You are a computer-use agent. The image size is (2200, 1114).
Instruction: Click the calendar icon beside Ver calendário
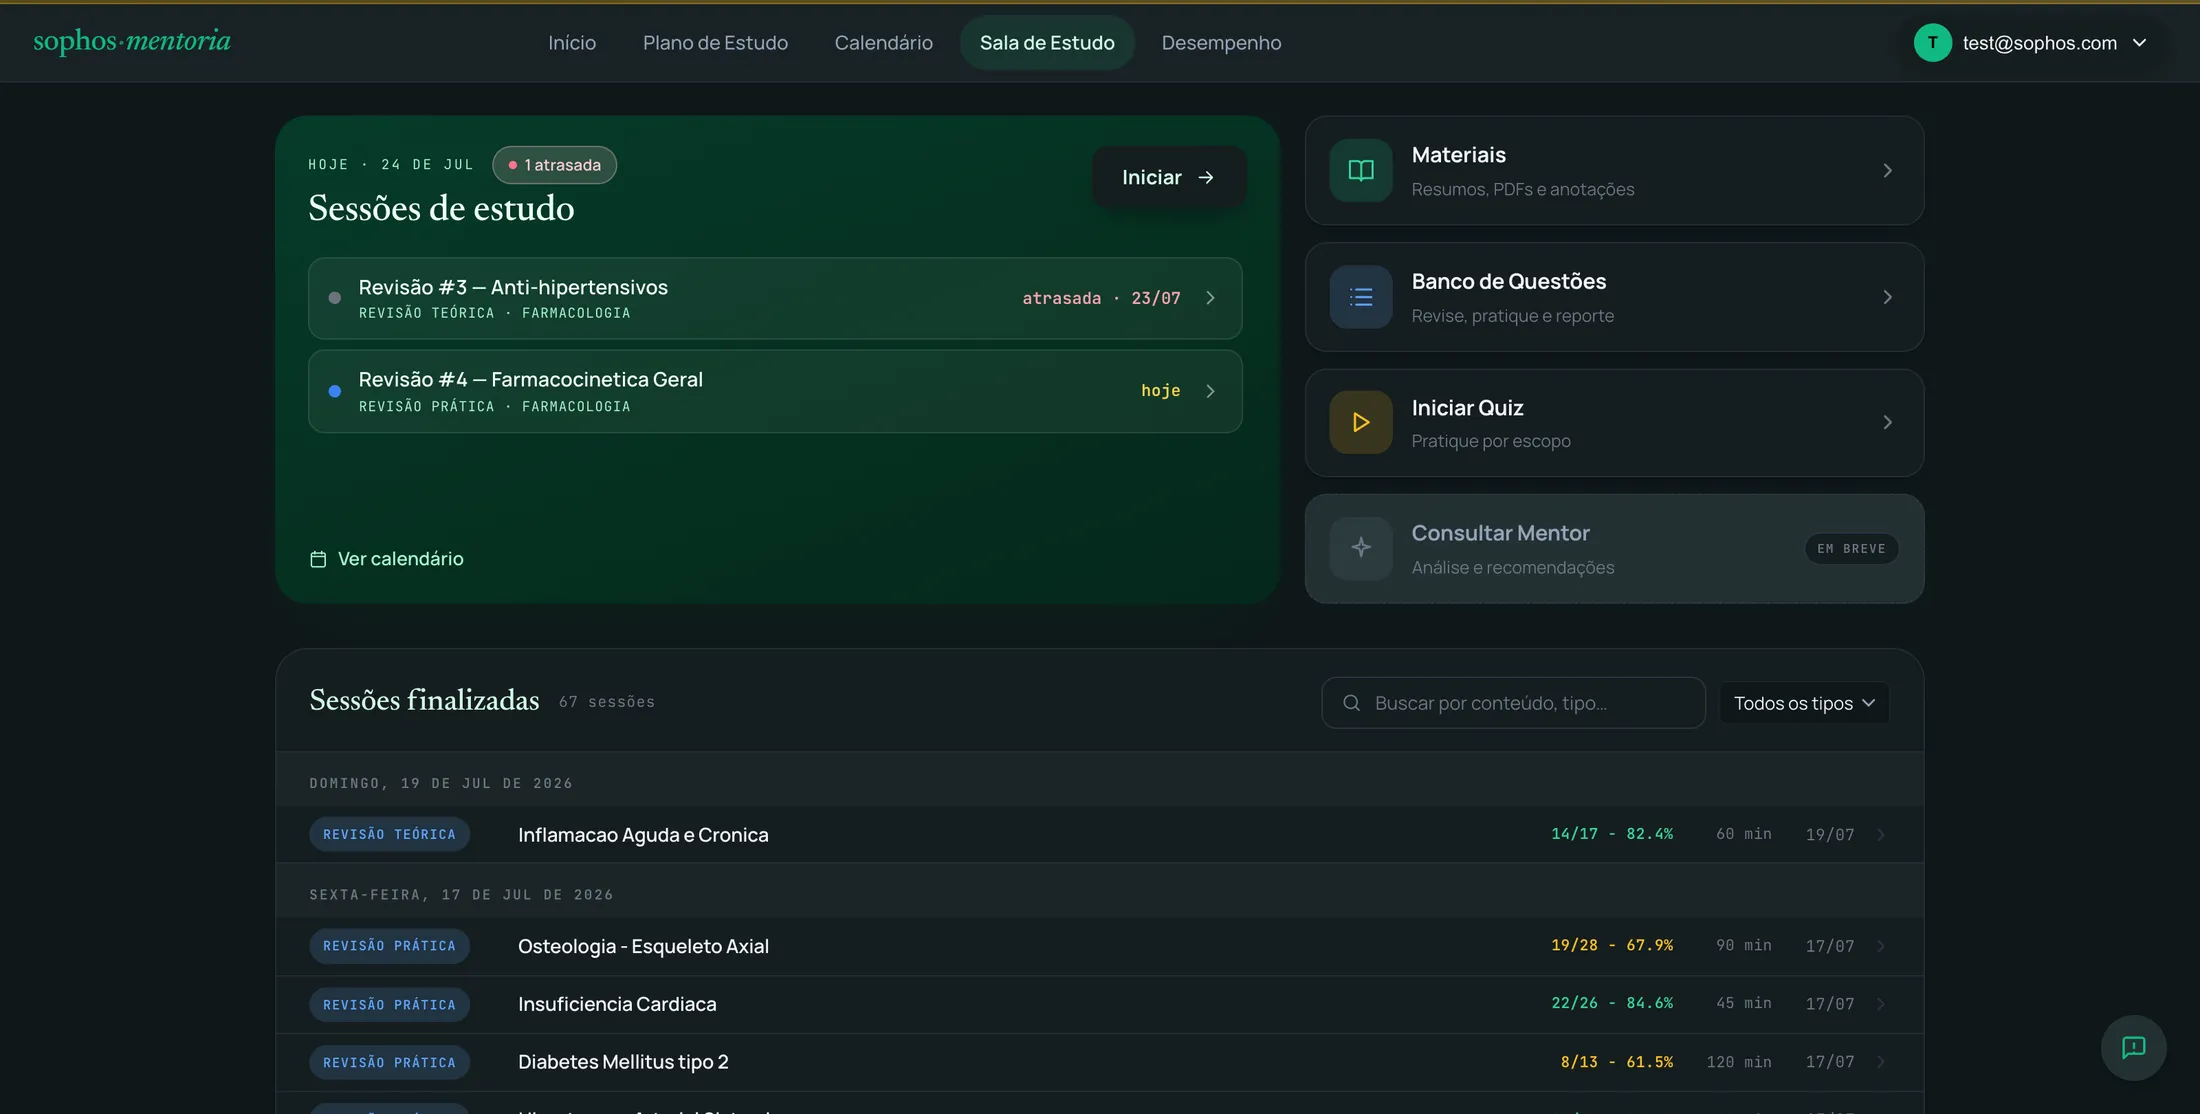tap(318, 559)
